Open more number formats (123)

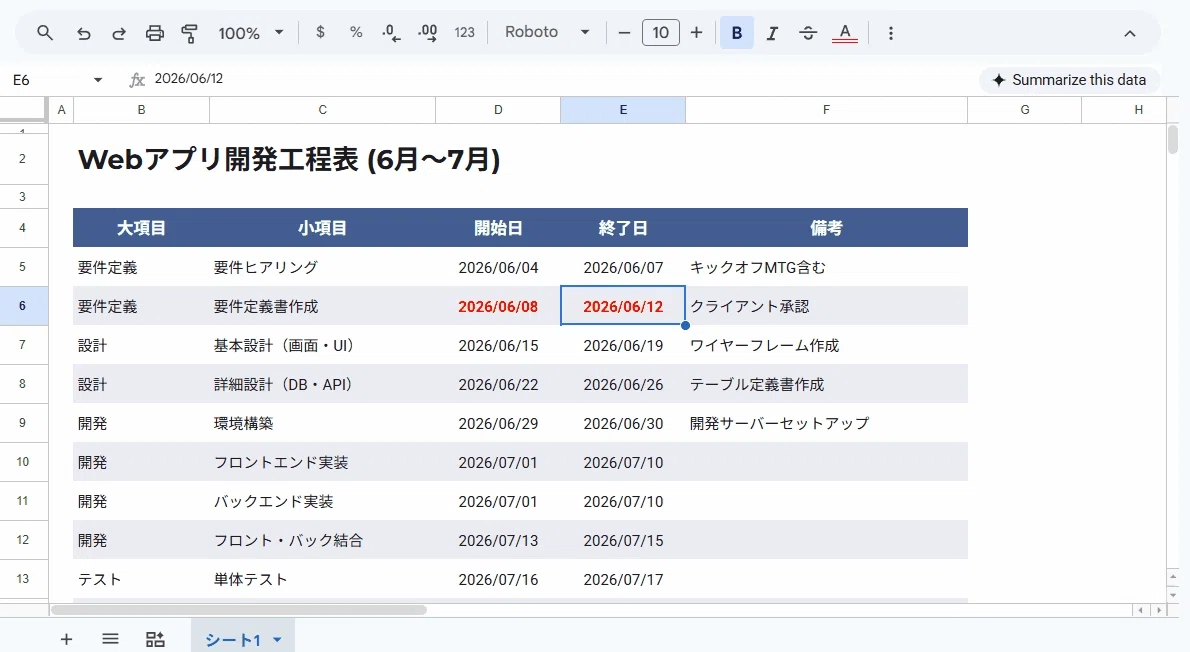[x=464, y=33]
